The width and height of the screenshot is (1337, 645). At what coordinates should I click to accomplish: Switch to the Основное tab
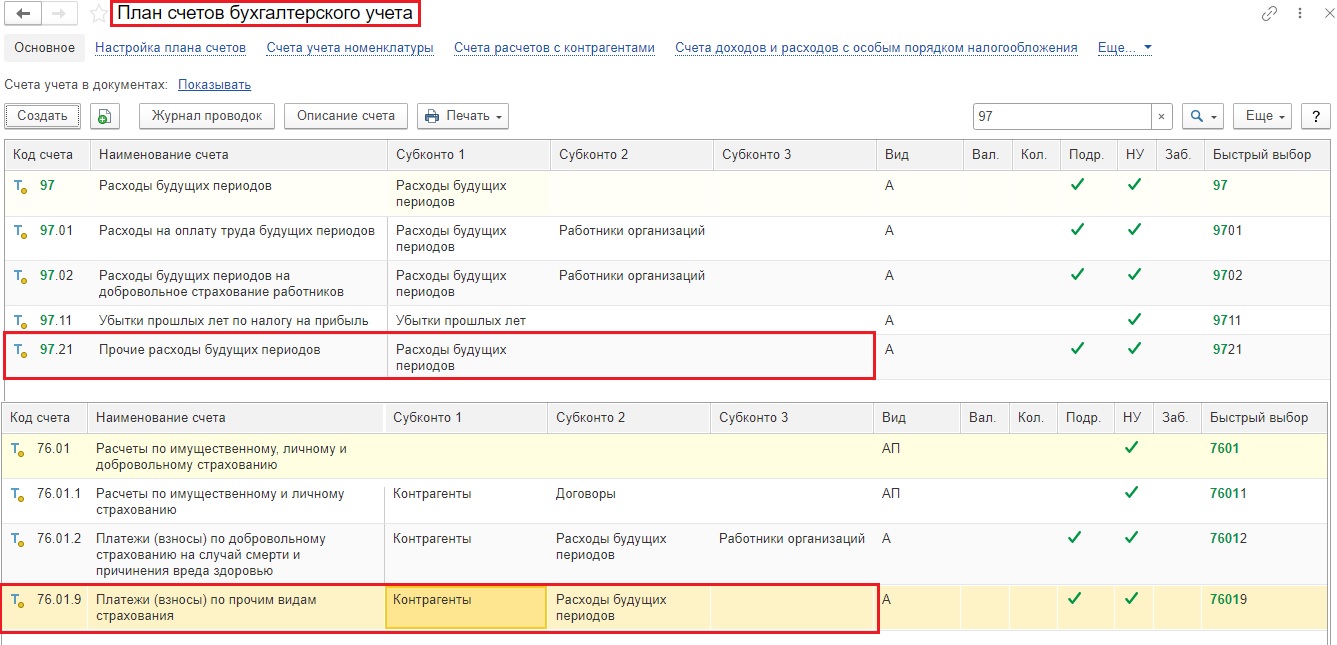44,47
